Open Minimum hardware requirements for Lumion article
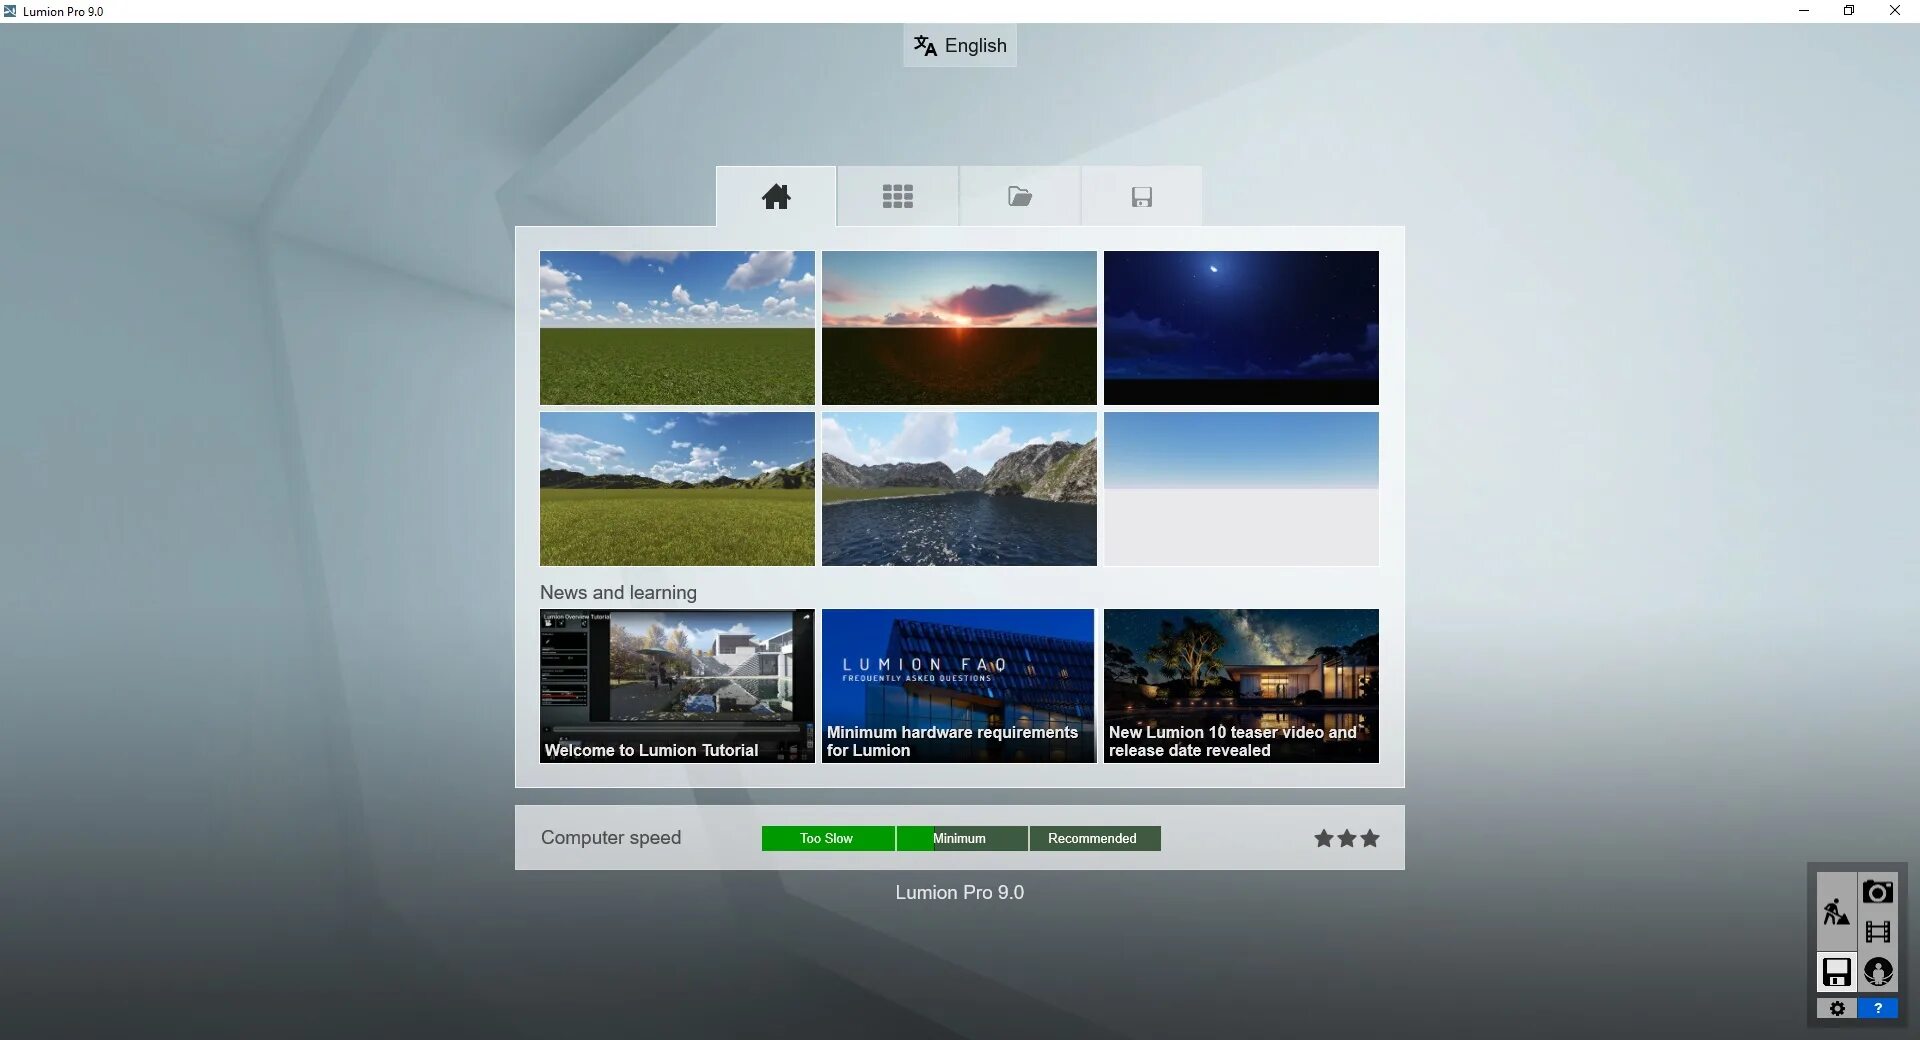The image size is (1920, 1040). point(959,686)
